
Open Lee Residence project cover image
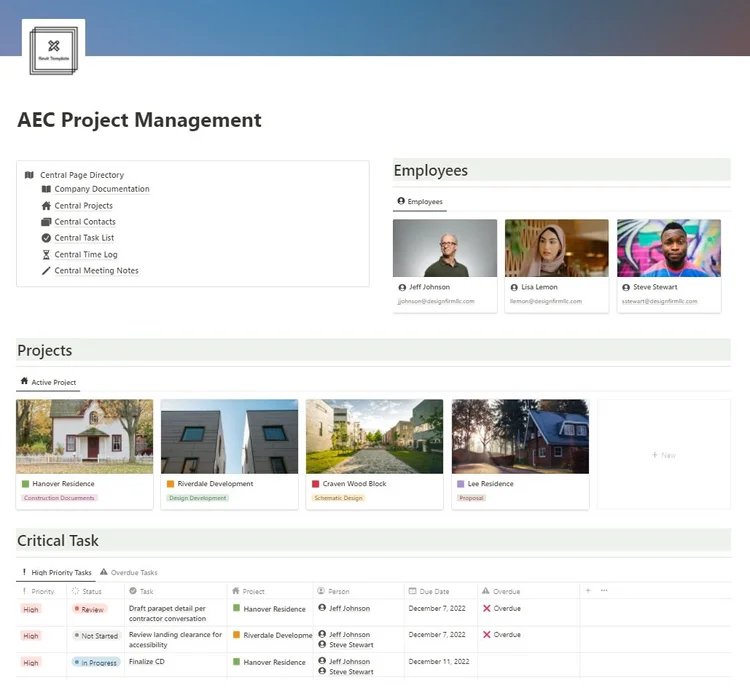point(520,436)
